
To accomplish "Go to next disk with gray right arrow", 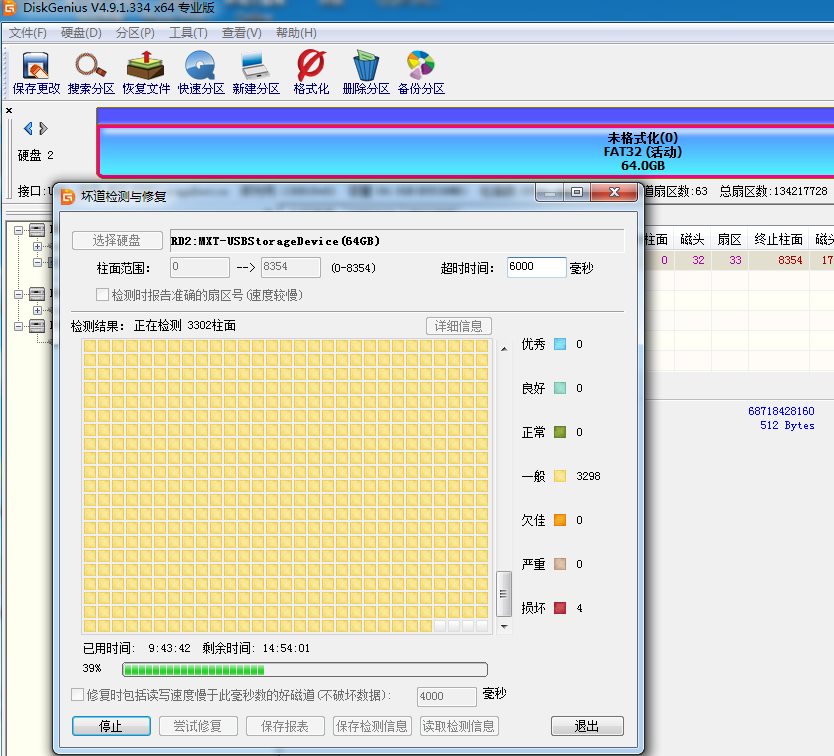I will (44, 128).
